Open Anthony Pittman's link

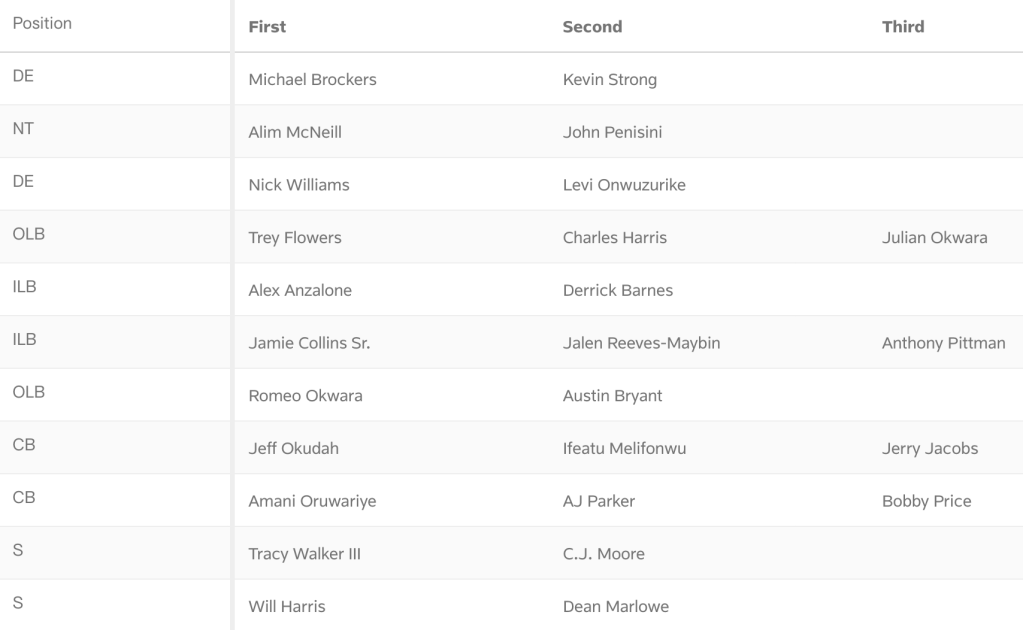943,344
